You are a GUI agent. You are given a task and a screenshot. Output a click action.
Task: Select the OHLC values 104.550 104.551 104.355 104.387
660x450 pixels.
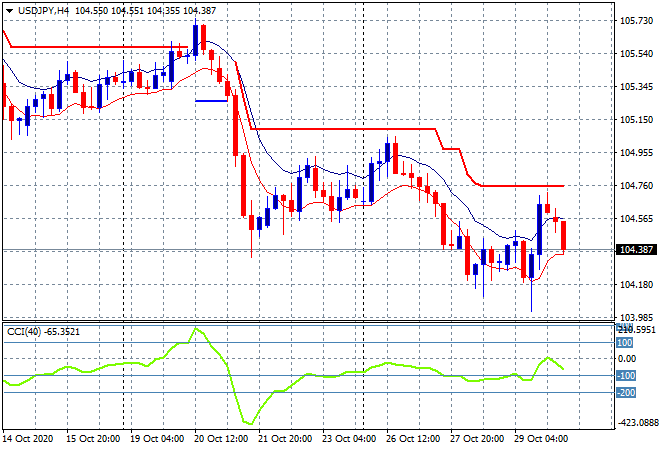145,11
